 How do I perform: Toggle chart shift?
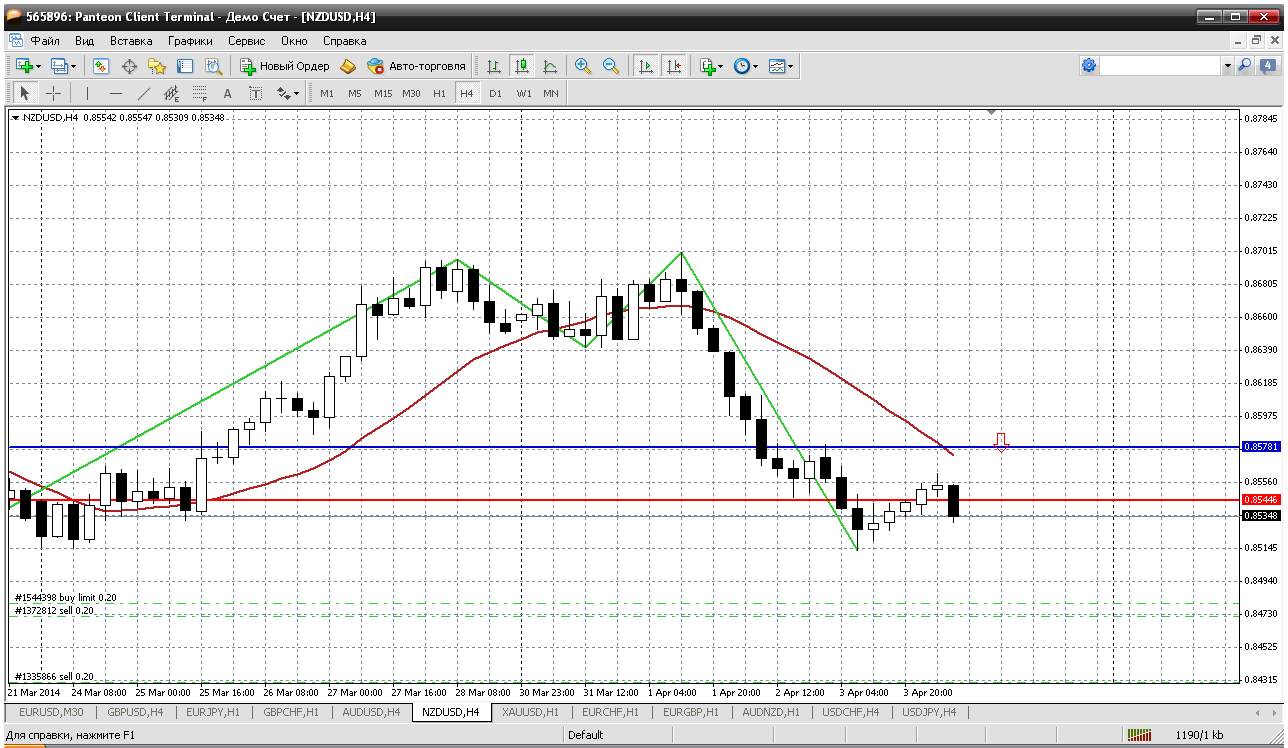(x=674, y=66)
